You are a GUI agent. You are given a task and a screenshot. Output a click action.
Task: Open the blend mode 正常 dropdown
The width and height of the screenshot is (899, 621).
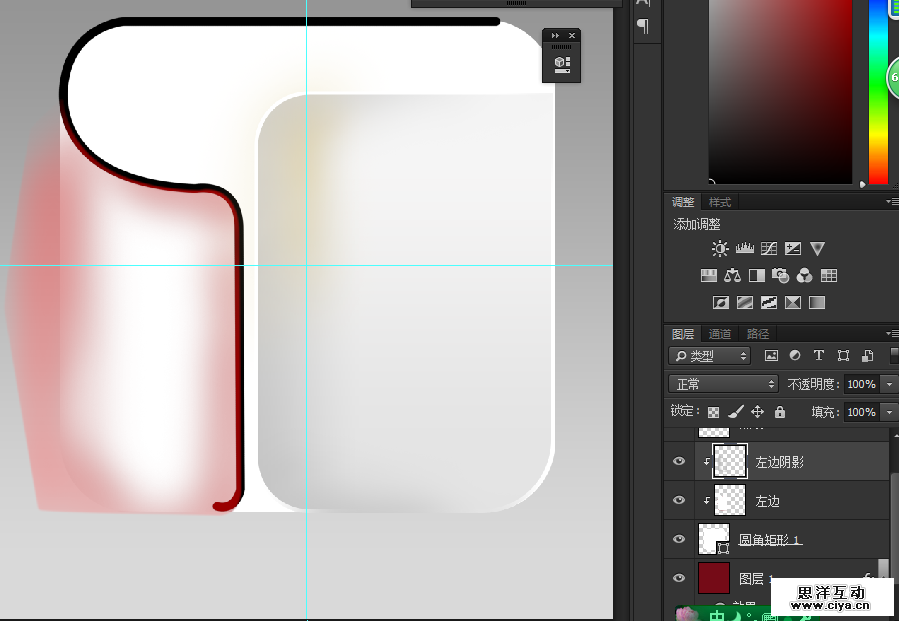pos(723,384)
